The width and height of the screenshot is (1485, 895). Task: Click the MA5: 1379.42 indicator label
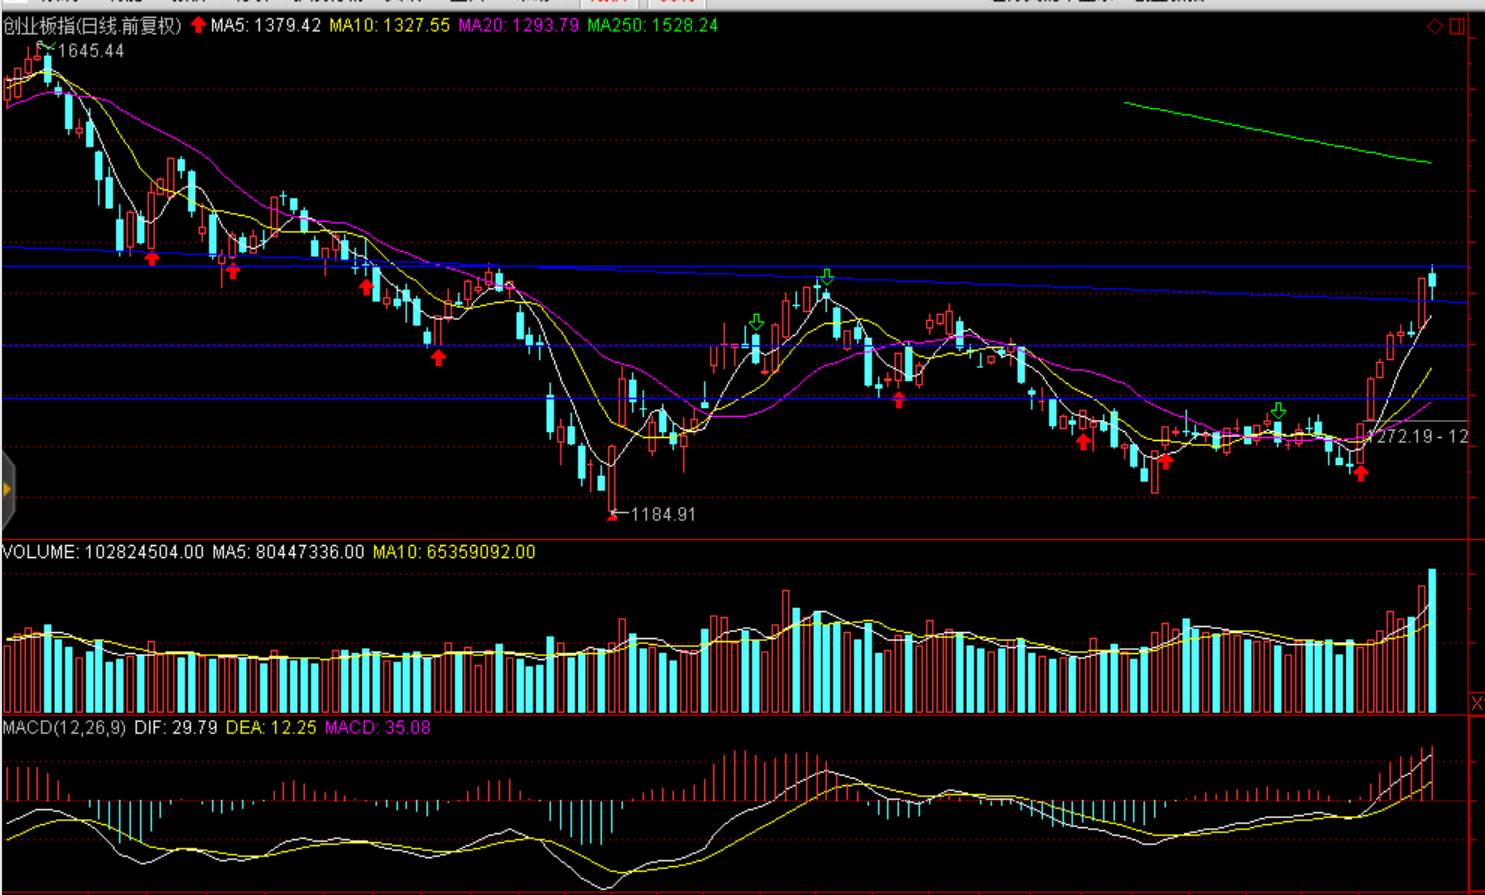tap(265, 25)
